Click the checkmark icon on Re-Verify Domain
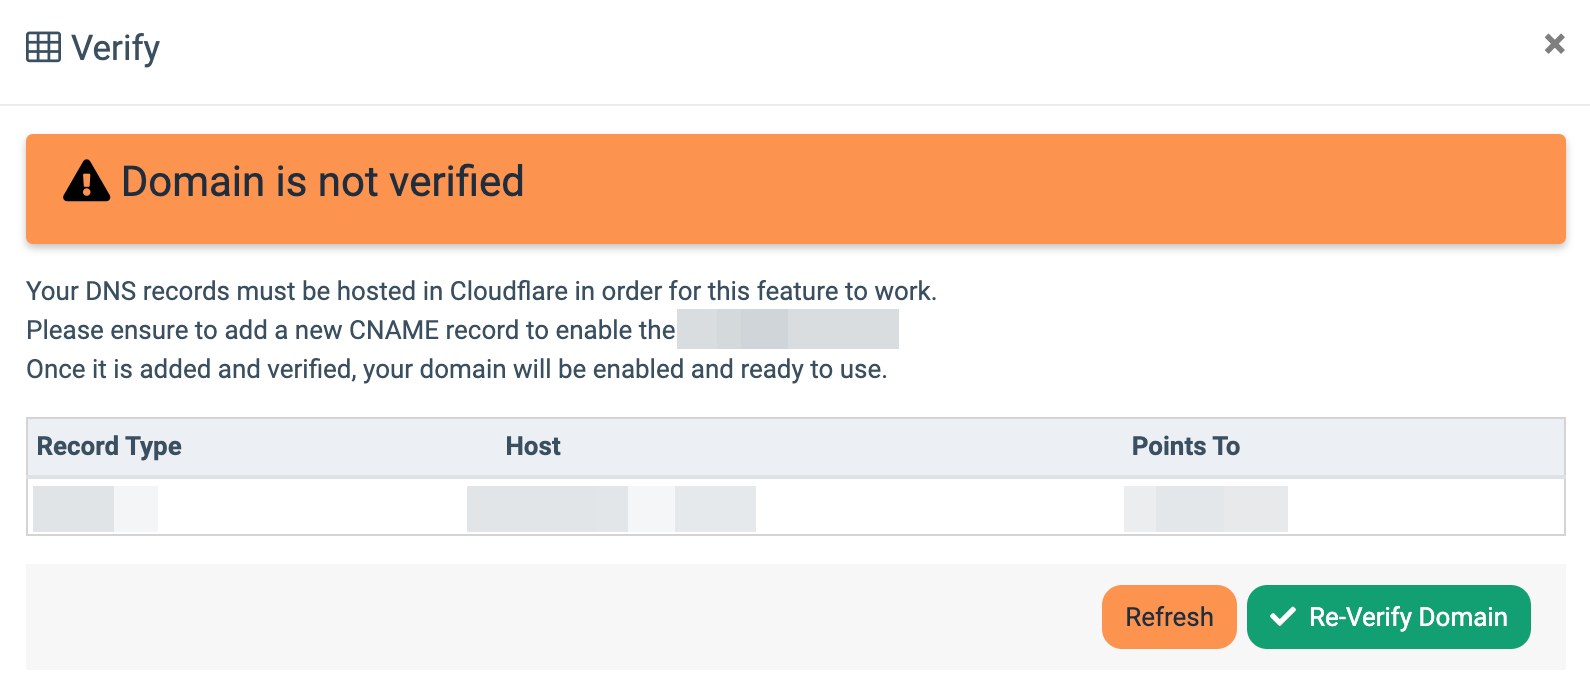This screenshot has width=1590, height=694. 1283,617
